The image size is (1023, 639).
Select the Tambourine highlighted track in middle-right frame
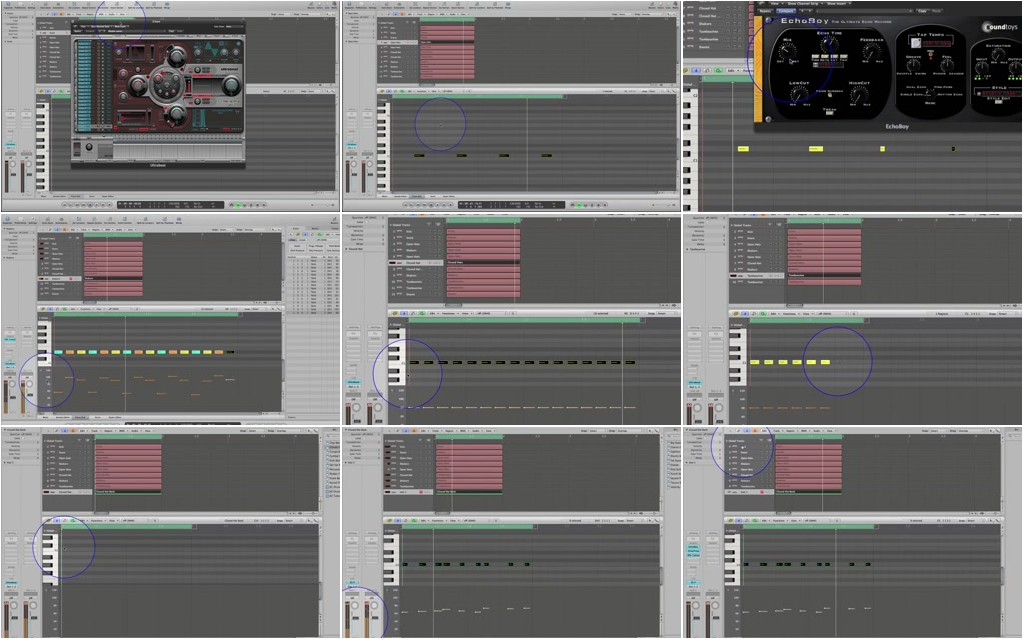[x=756, y=275]
